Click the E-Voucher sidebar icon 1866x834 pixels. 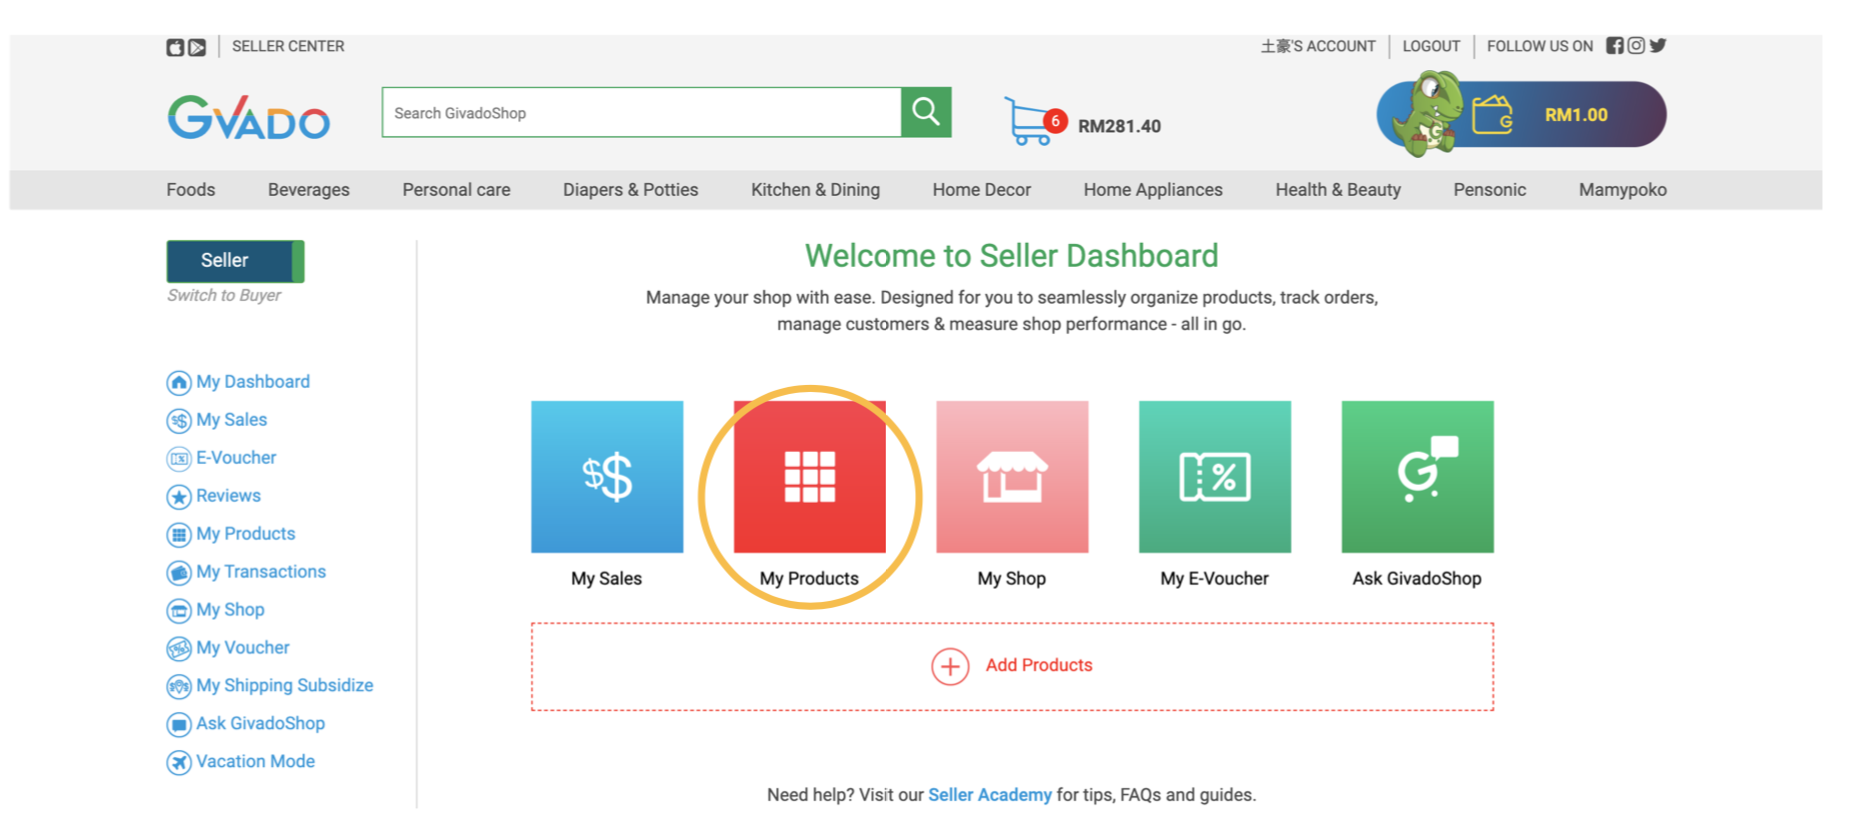179,459
